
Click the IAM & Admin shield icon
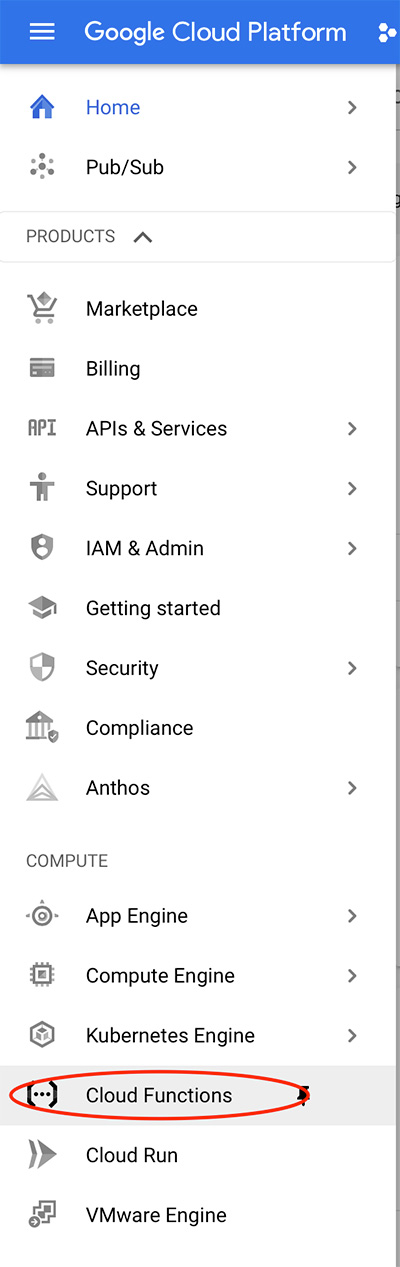click(42, 548)
